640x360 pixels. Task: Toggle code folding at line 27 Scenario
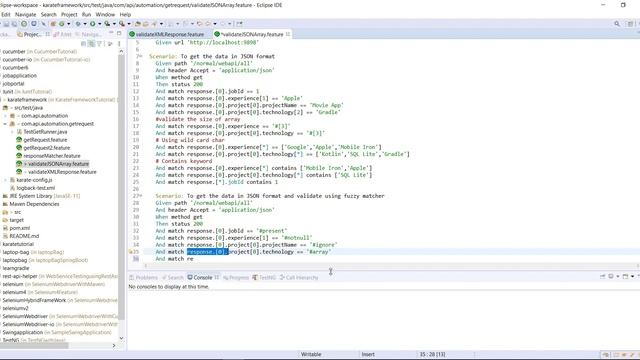(141, 196)
